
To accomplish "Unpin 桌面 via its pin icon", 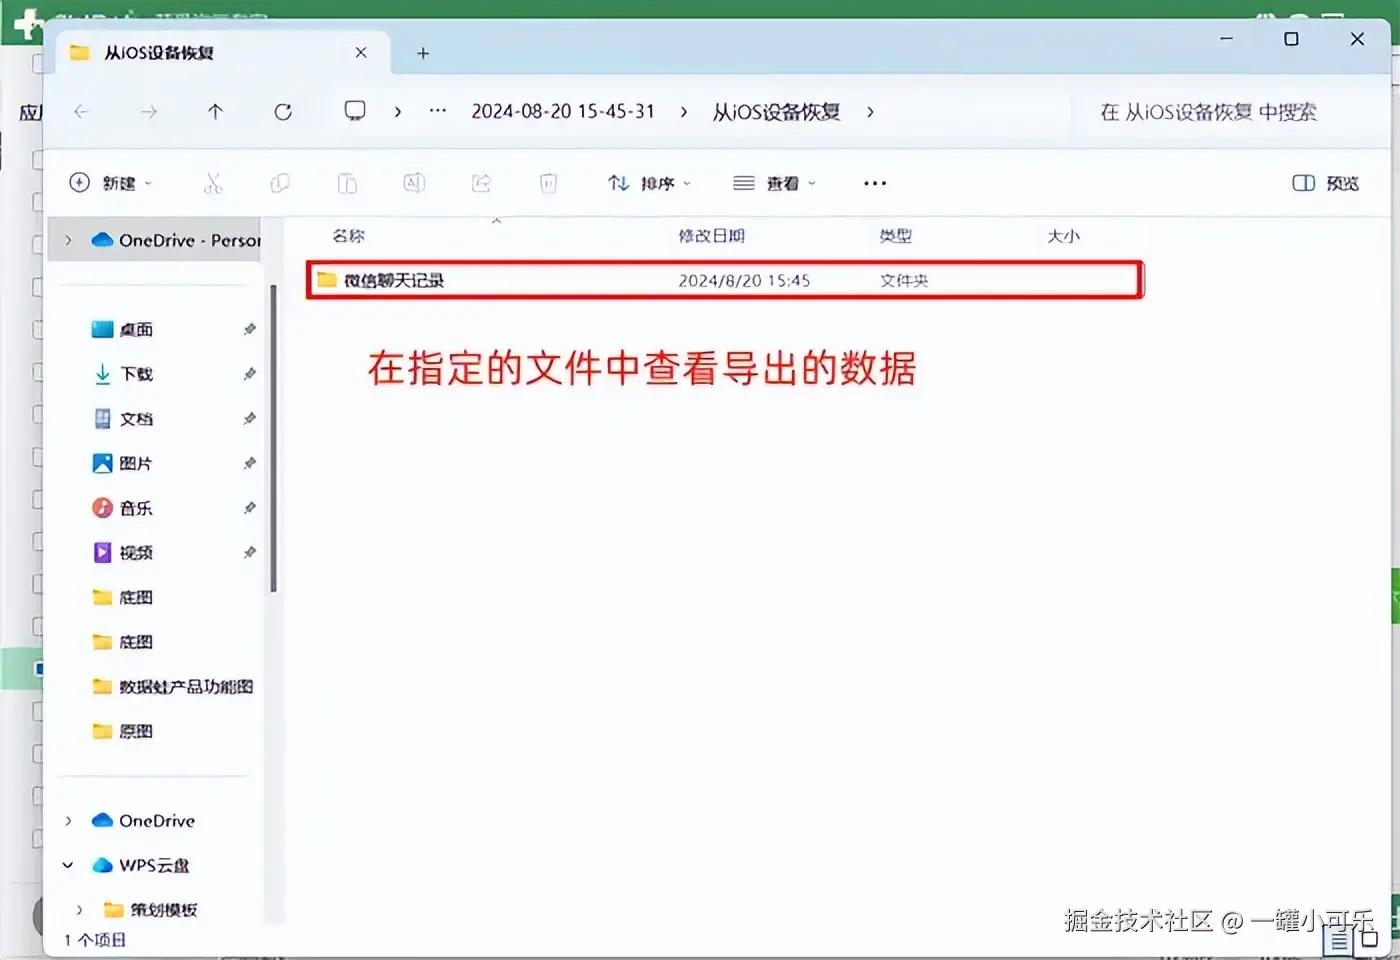I will (249, 329).
